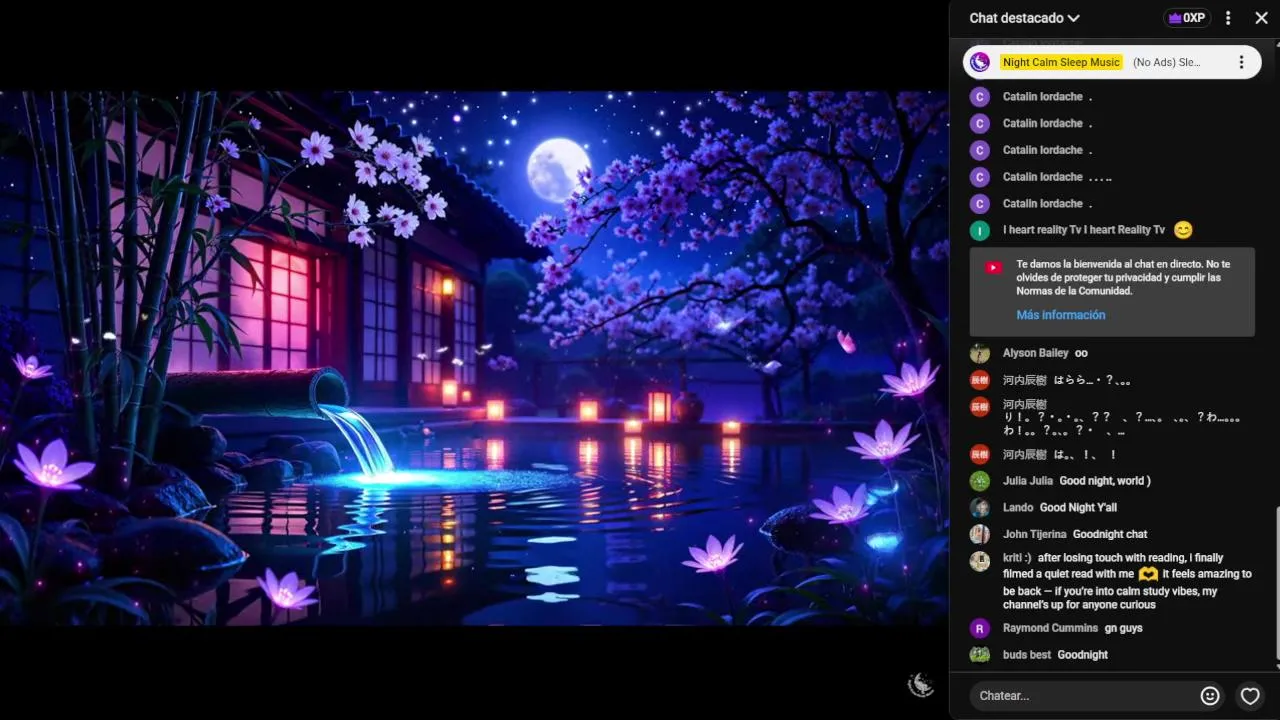Image resolution: width=1280 pixels, height=720 pixels.
Task: Select the Julia Julia 'Good night, world )' message
Action: coord(1105,481)
